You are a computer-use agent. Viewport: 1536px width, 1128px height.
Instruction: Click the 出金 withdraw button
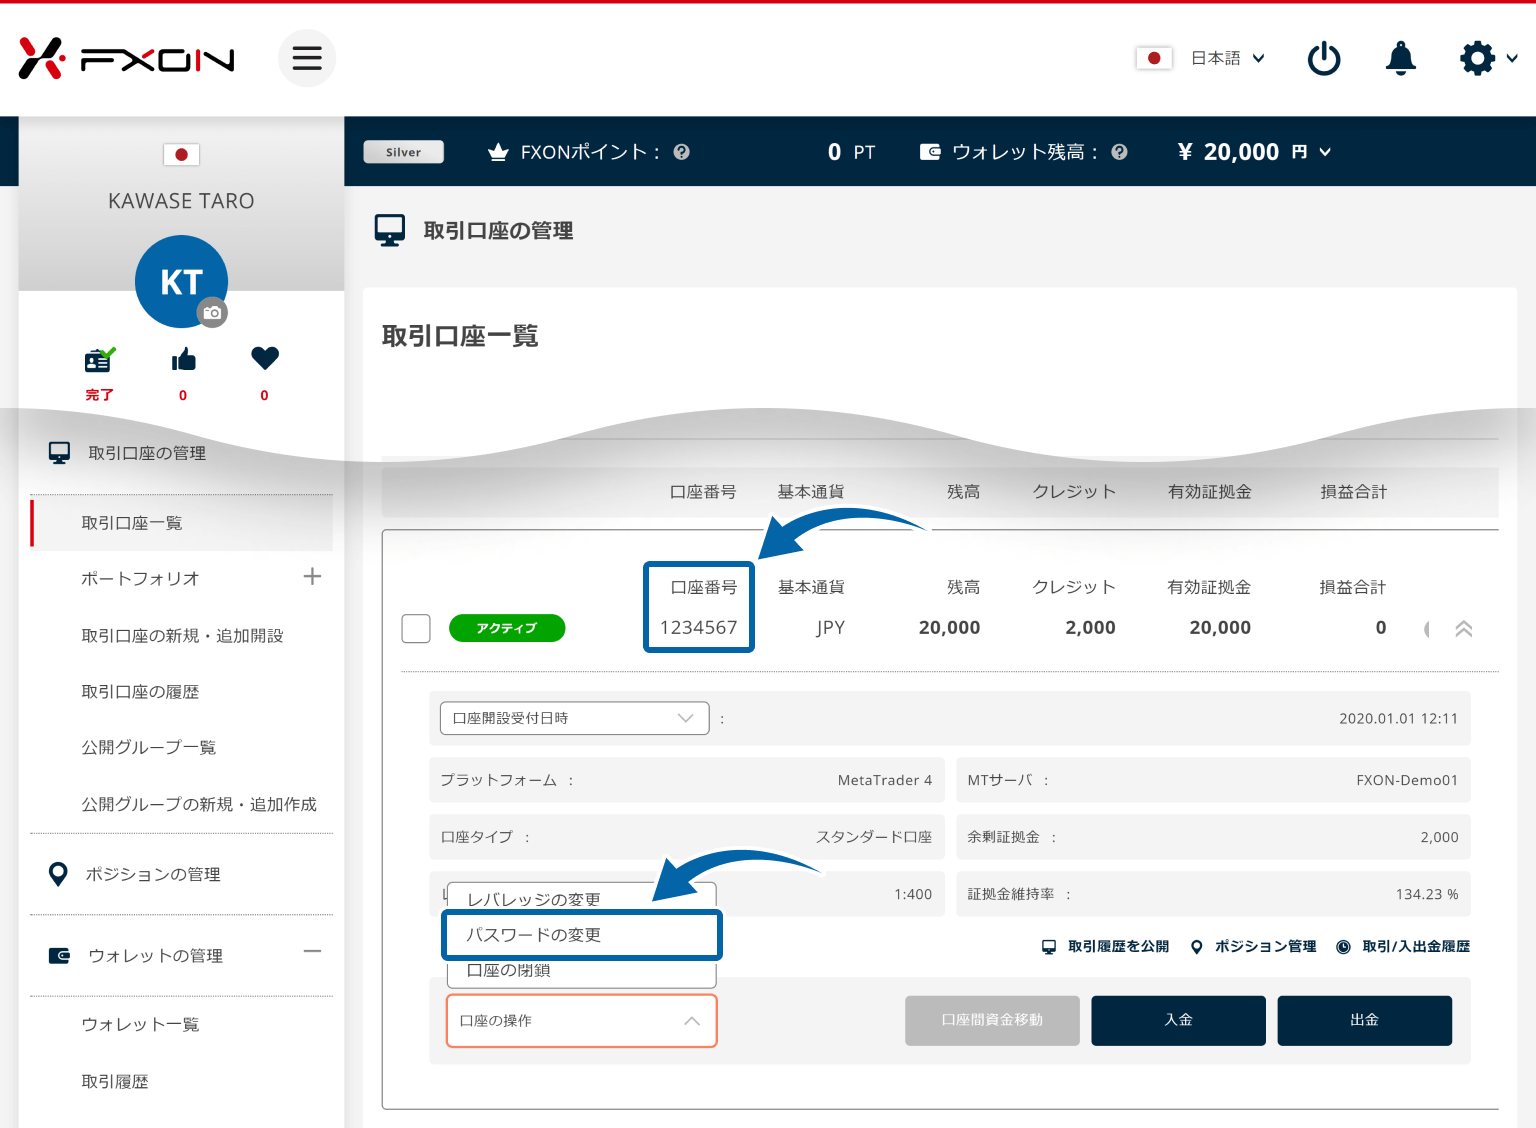(x=1364, y=1021)
